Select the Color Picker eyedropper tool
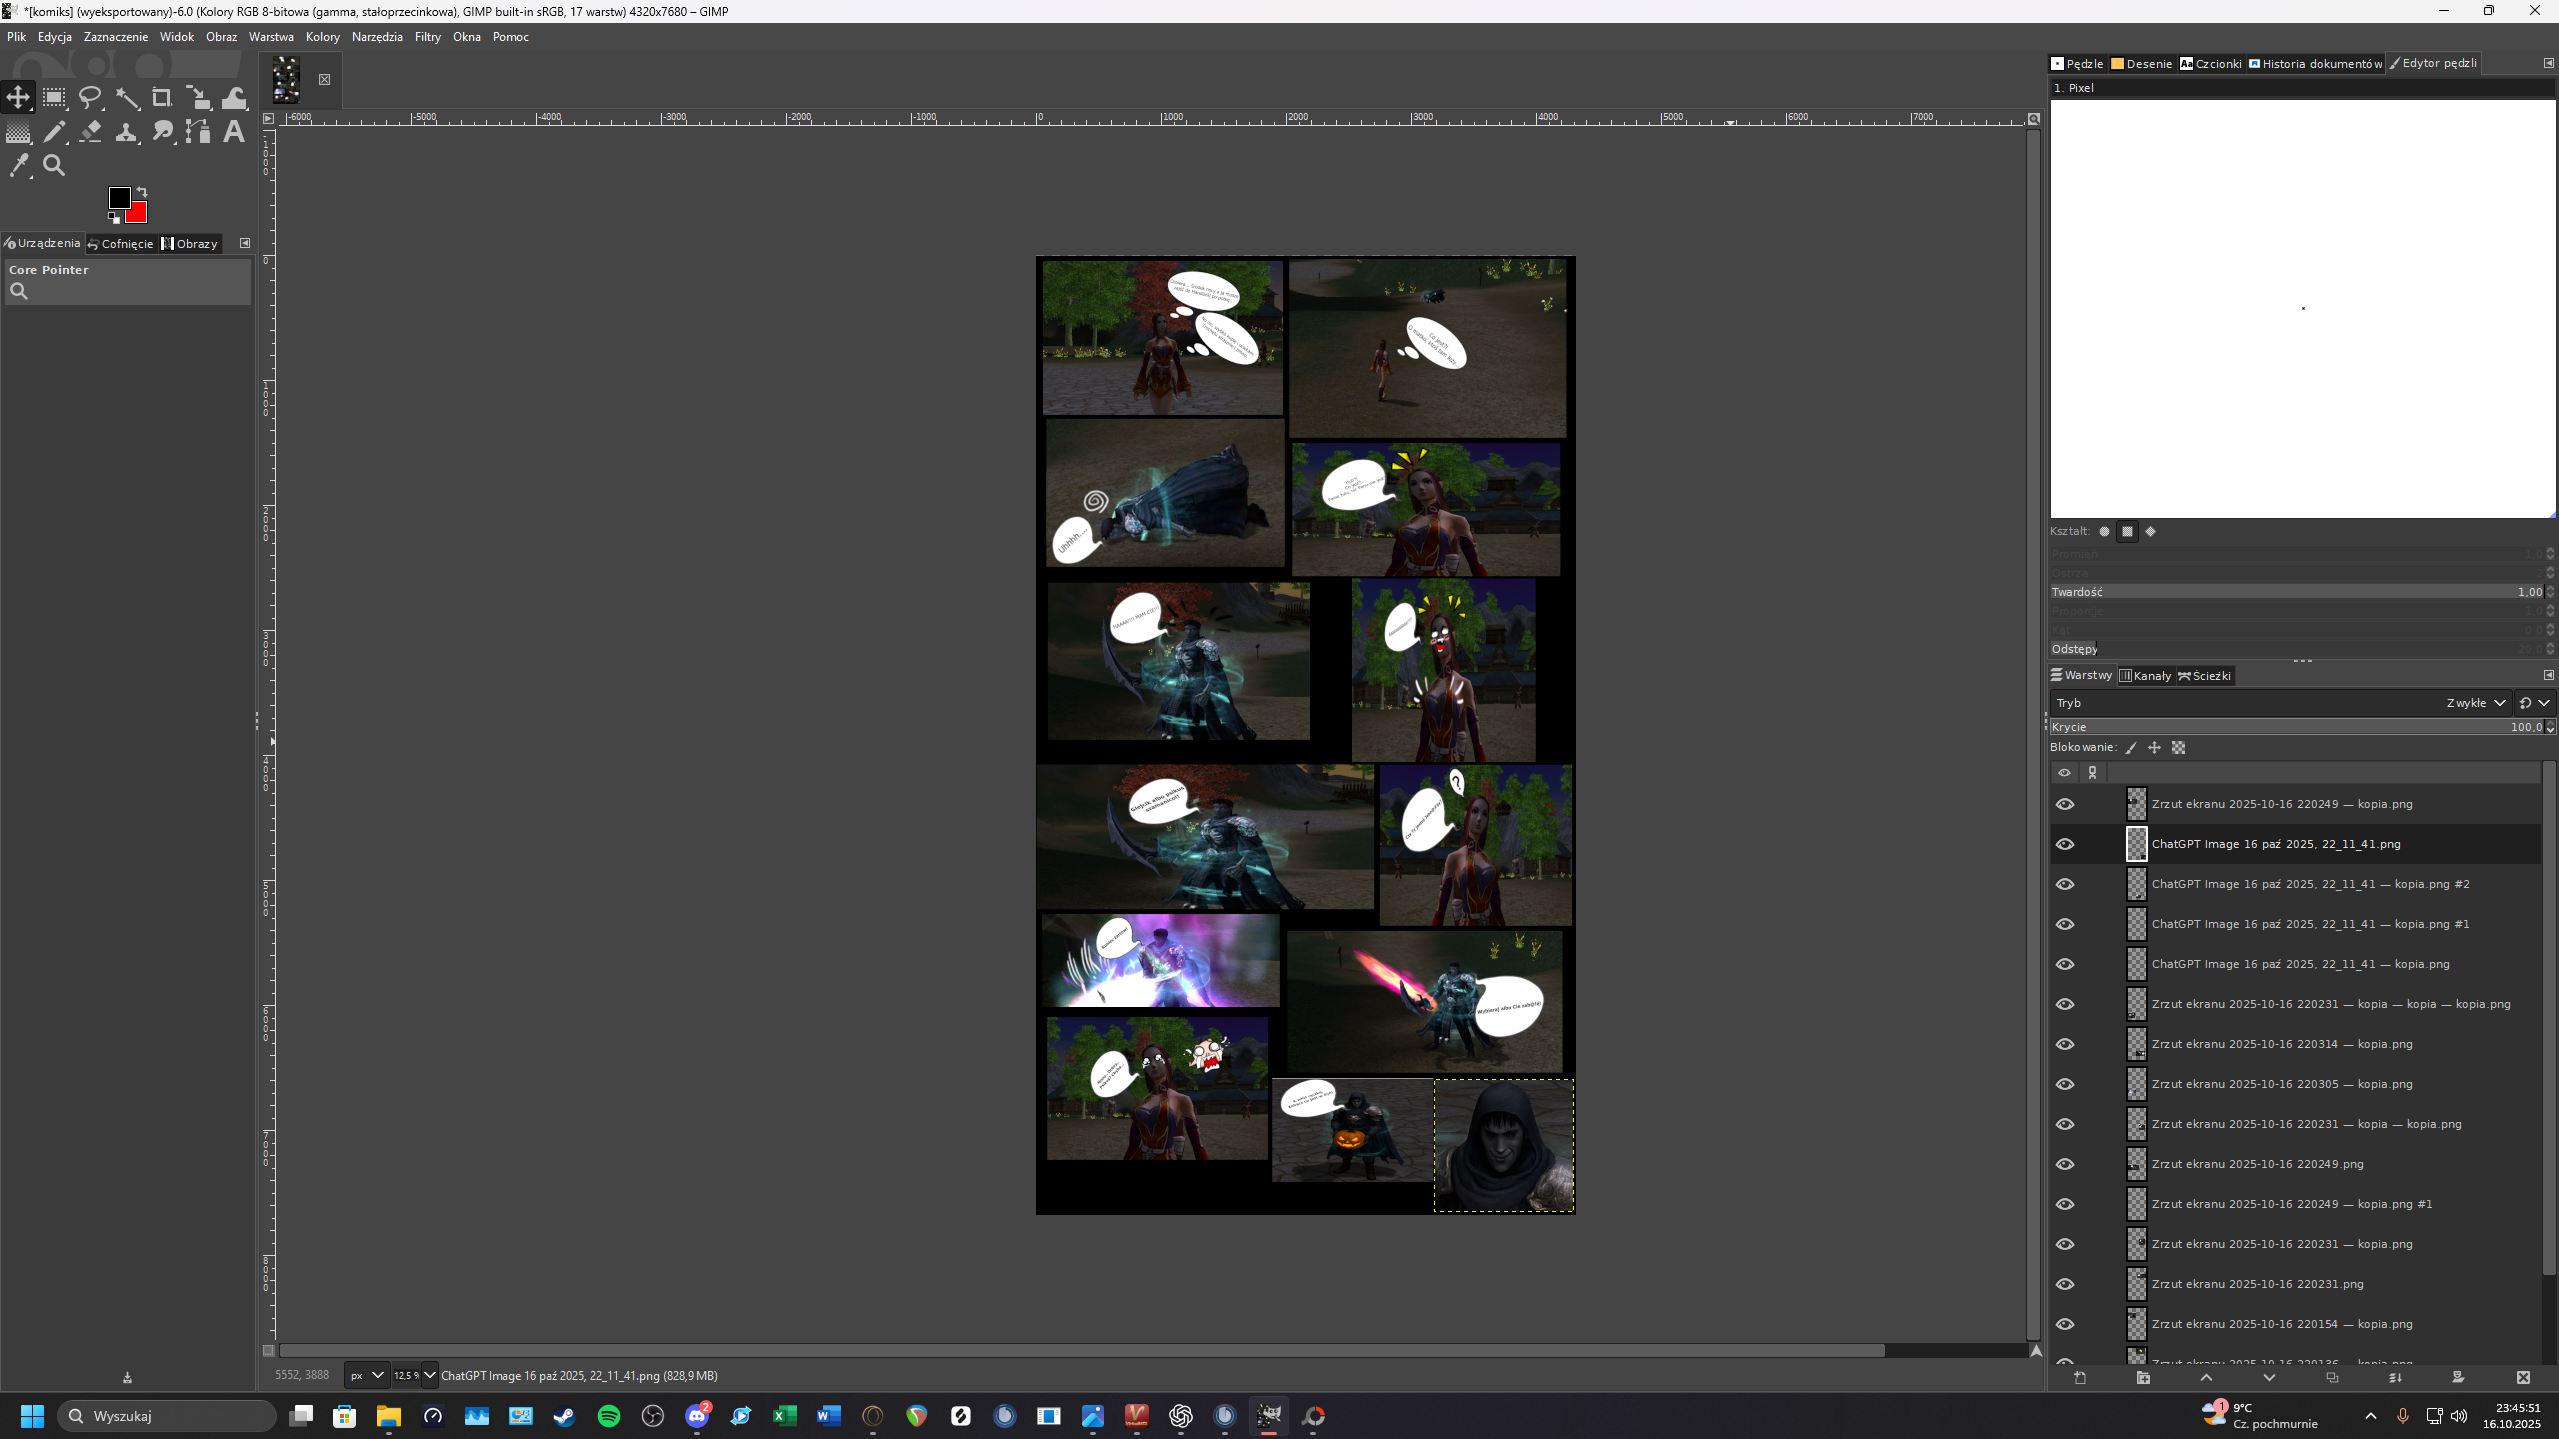This screenshot has height=1439, width=2559. 19,166
